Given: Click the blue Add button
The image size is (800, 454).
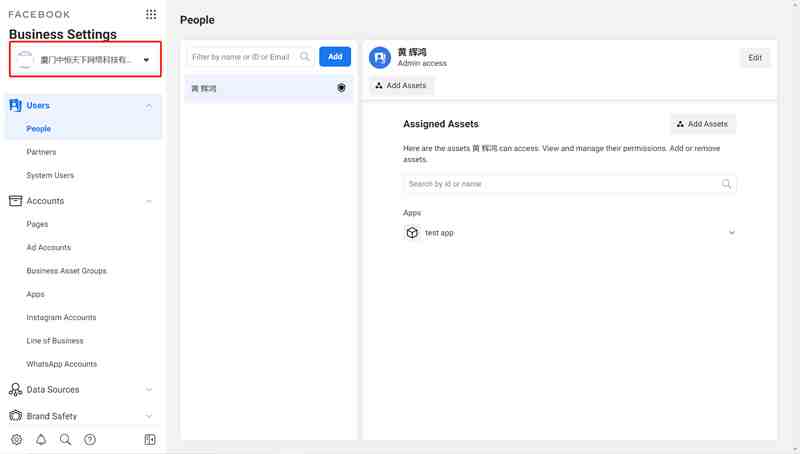Looking at the screenshot, I should coord(335,57).
